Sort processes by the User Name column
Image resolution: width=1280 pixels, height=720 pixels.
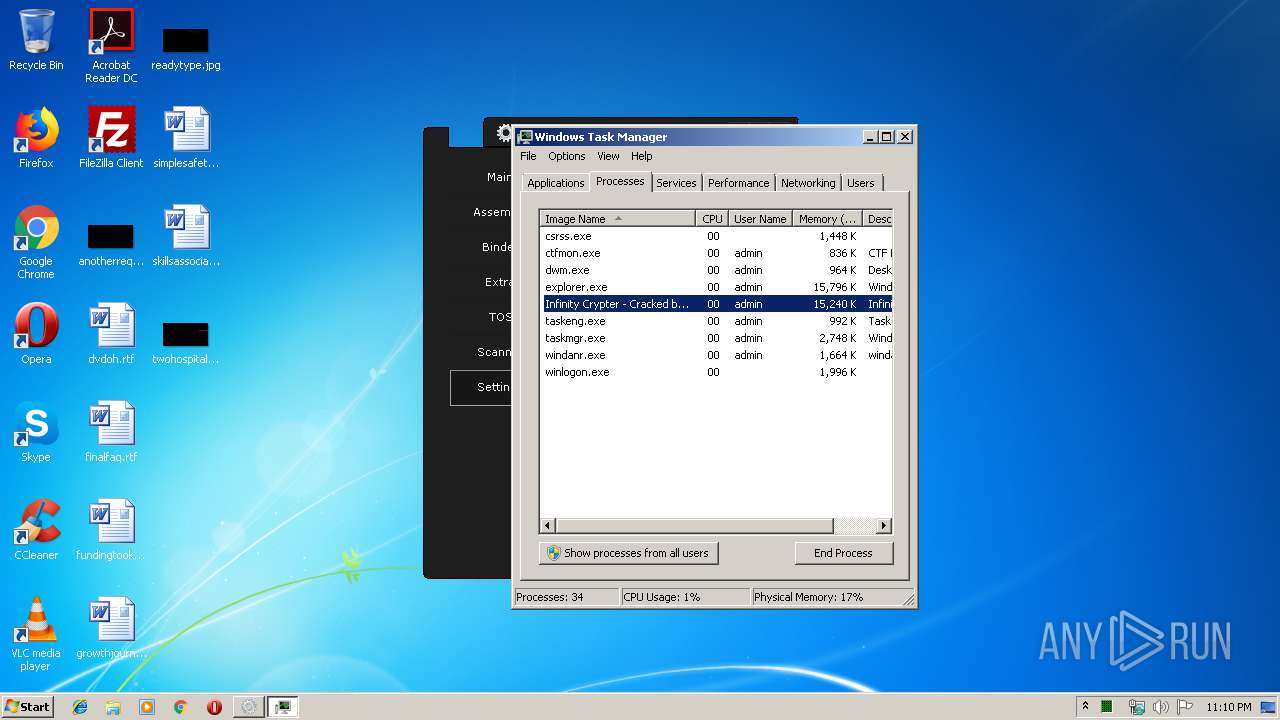(760, 219)
